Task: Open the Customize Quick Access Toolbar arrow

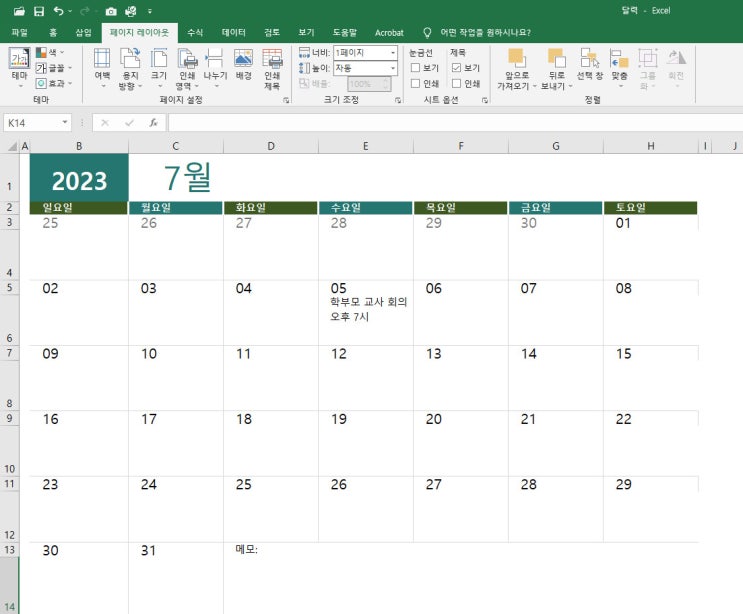Action: point(150,11)
